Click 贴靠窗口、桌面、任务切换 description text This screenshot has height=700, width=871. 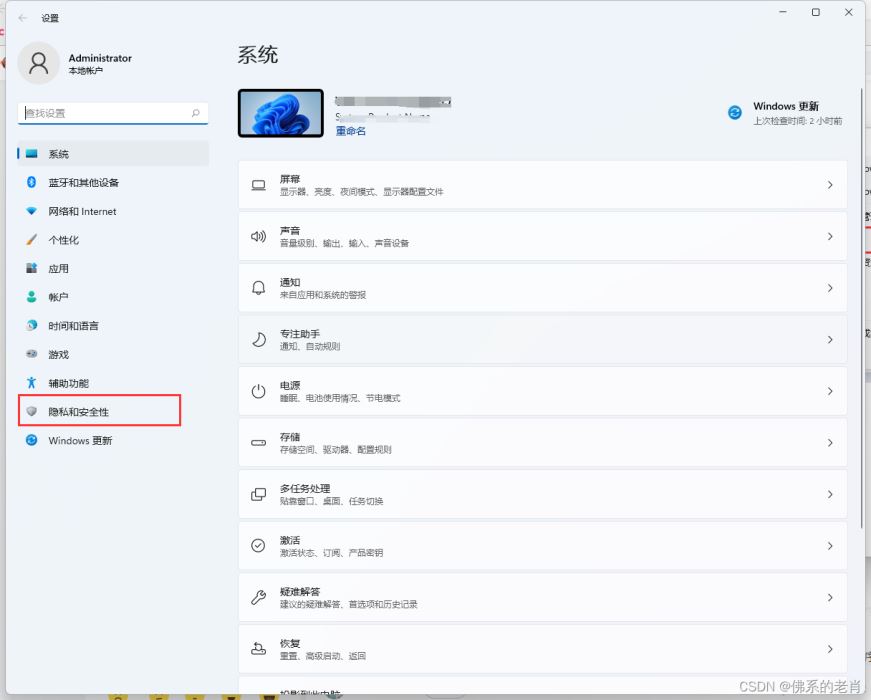pyautogui.click(x=332, y=501)
